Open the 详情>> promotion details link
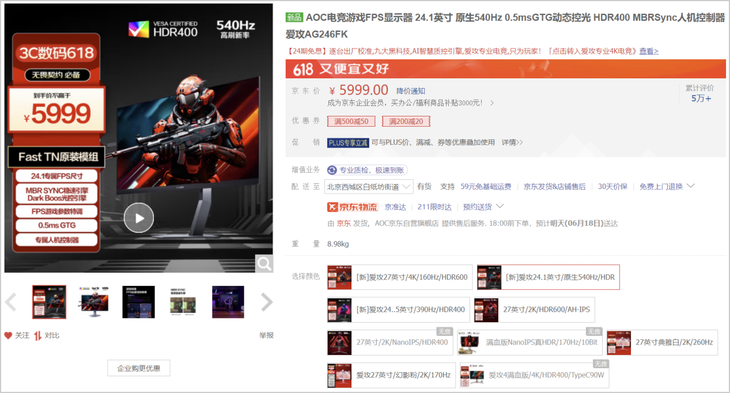 [512, 142]
